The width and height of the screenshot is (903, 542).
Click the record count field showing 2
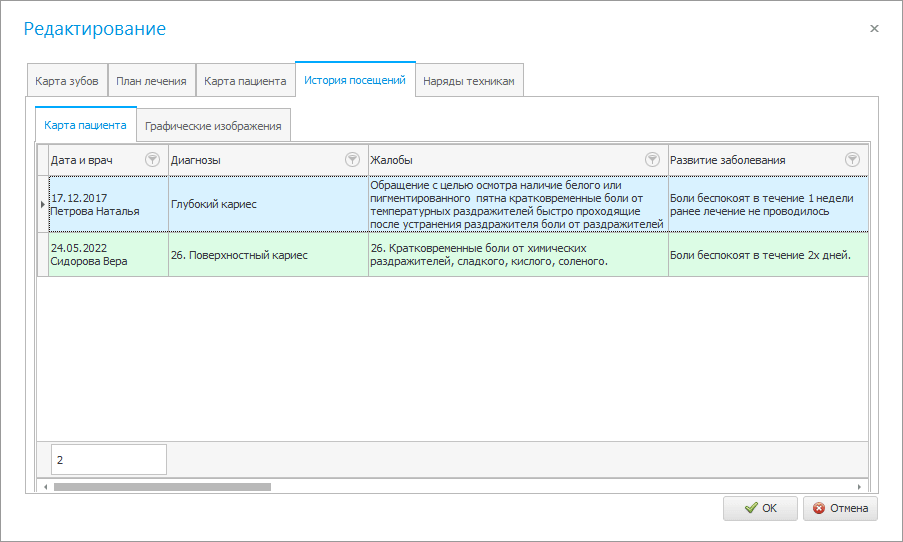108,460
